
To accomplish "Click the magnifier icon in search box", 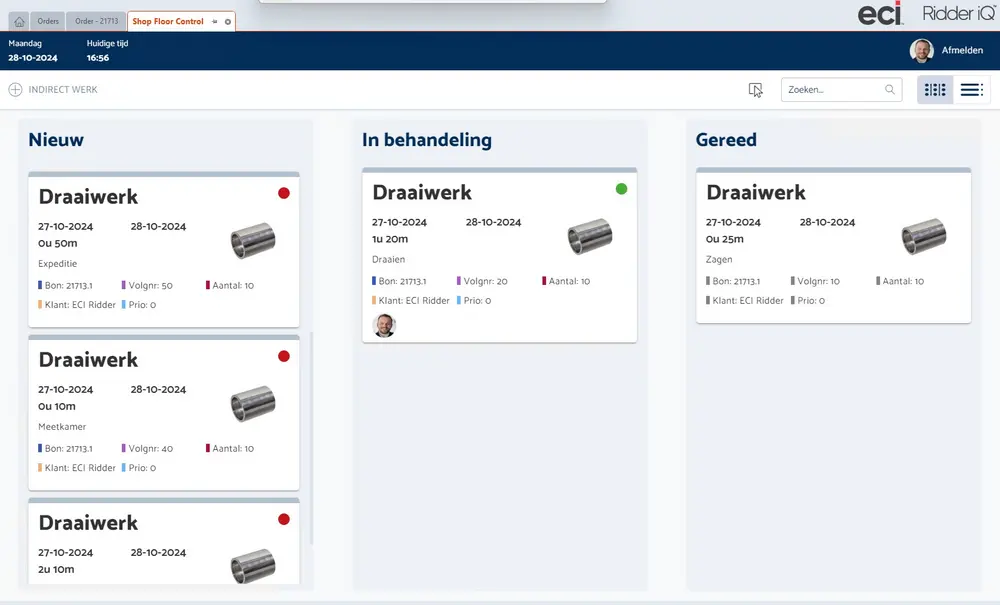I will coord(890,90).
